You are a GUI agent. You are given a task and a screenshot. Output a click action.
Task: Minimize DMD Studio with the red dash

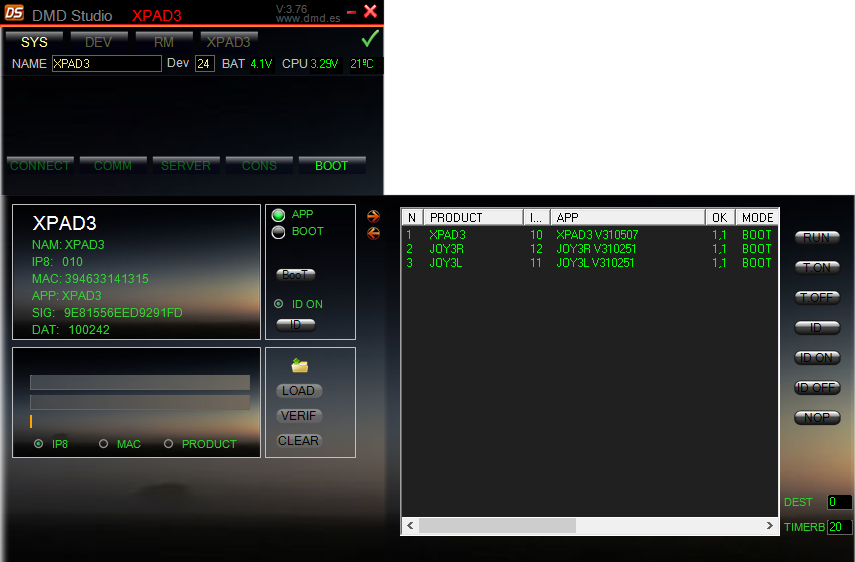[x=352, y=12]
